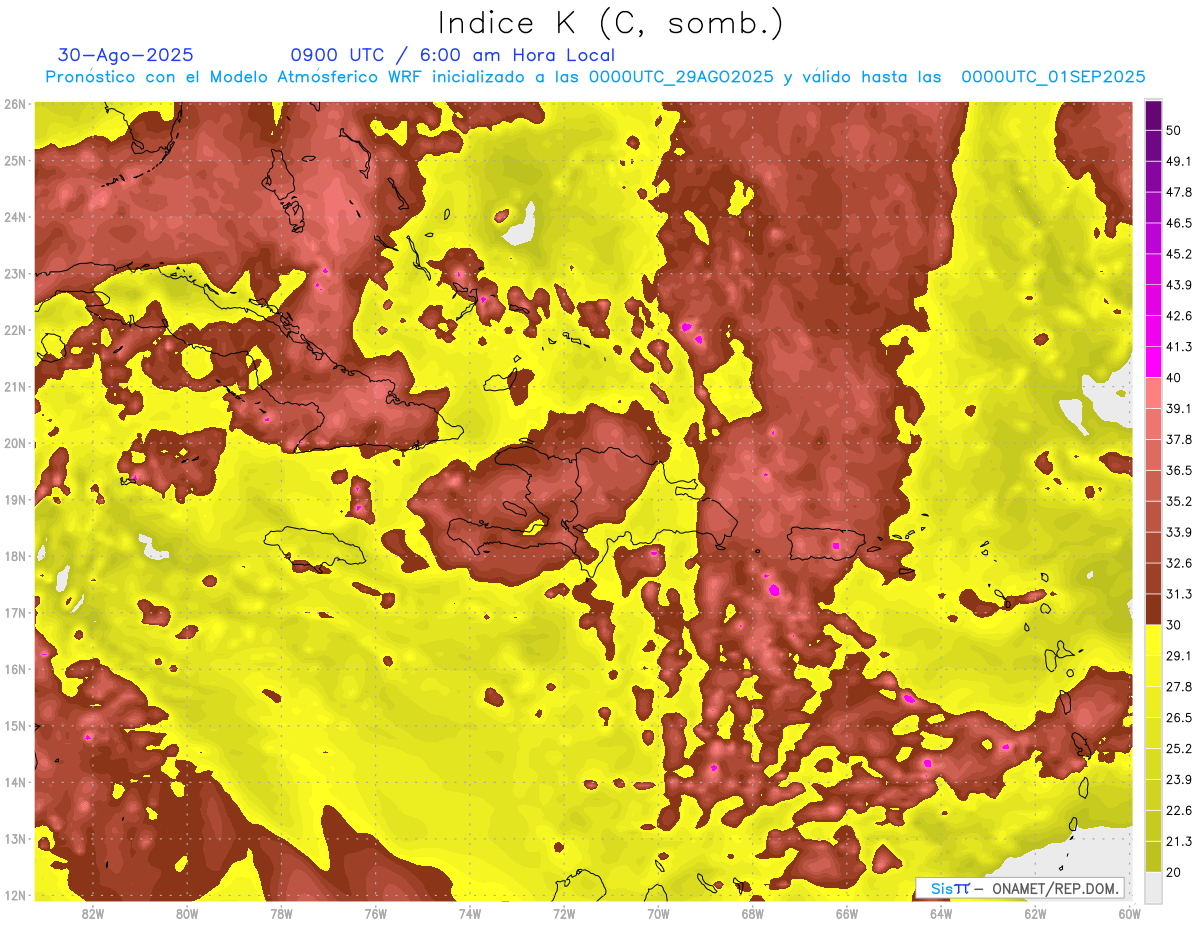
Task: Select the colorbar value 30
Action: [x=1174, y=625]
